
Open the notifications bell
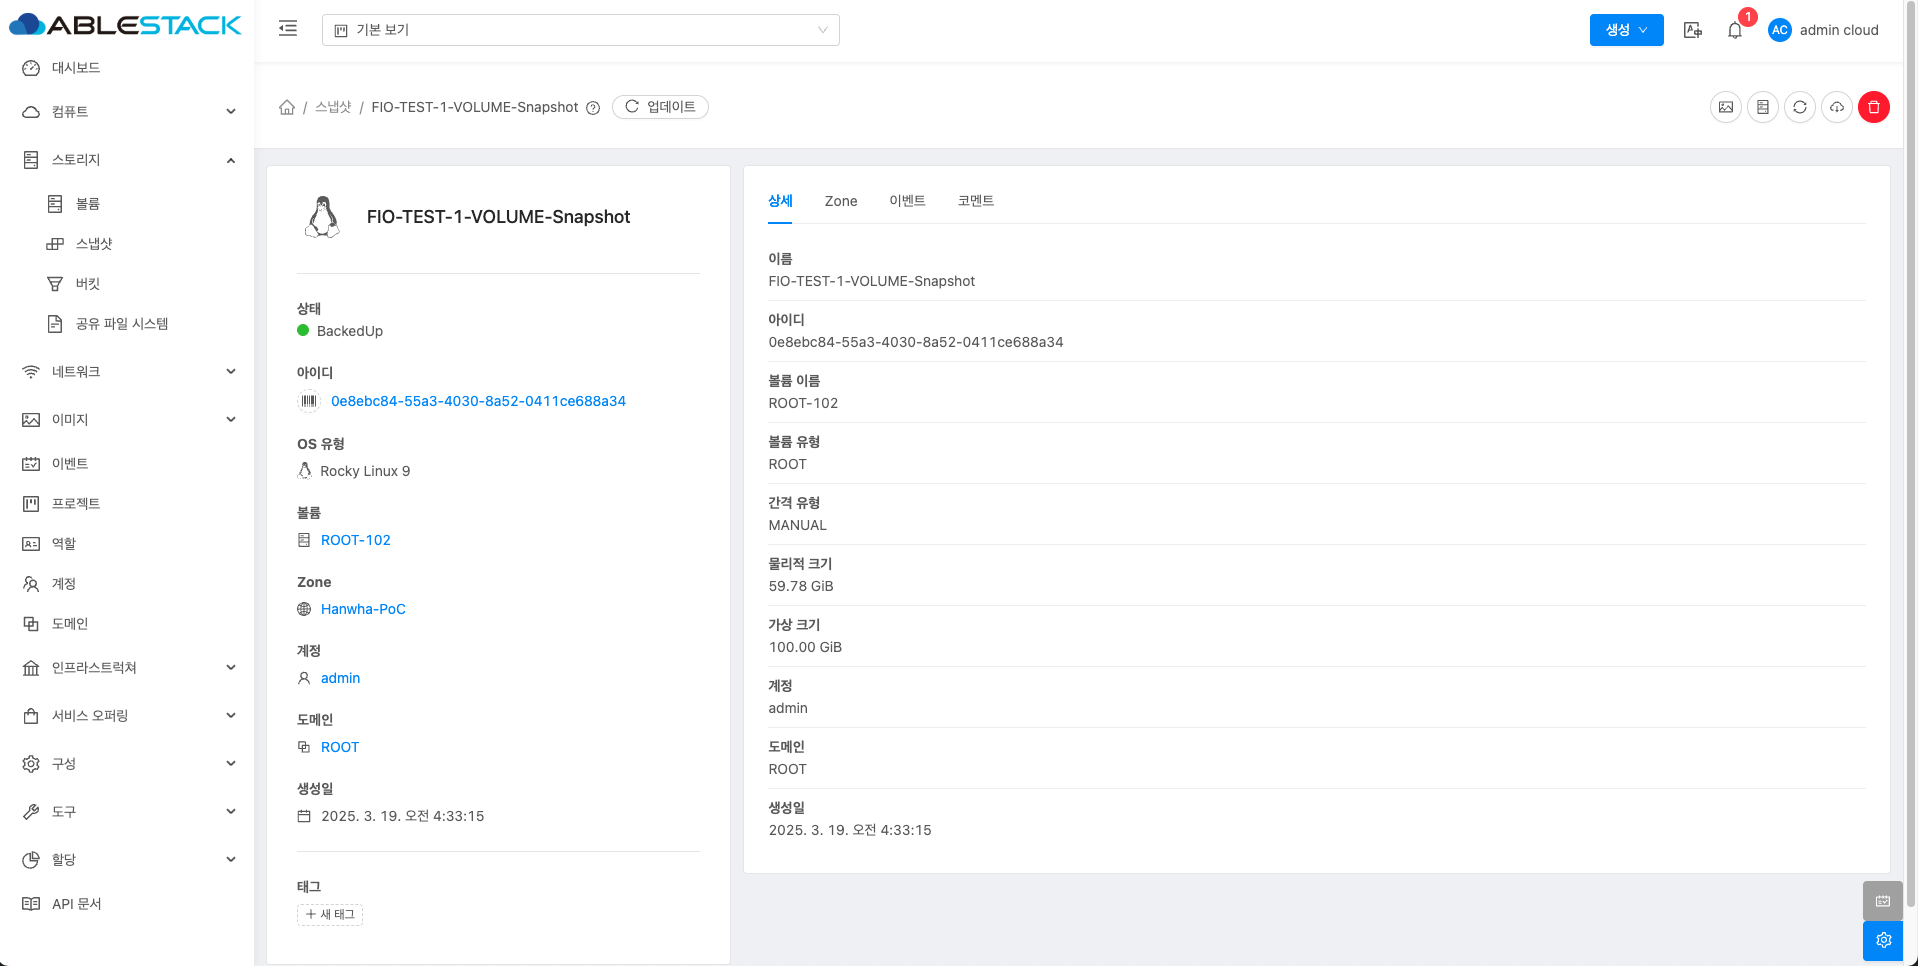coord(1735,30)
